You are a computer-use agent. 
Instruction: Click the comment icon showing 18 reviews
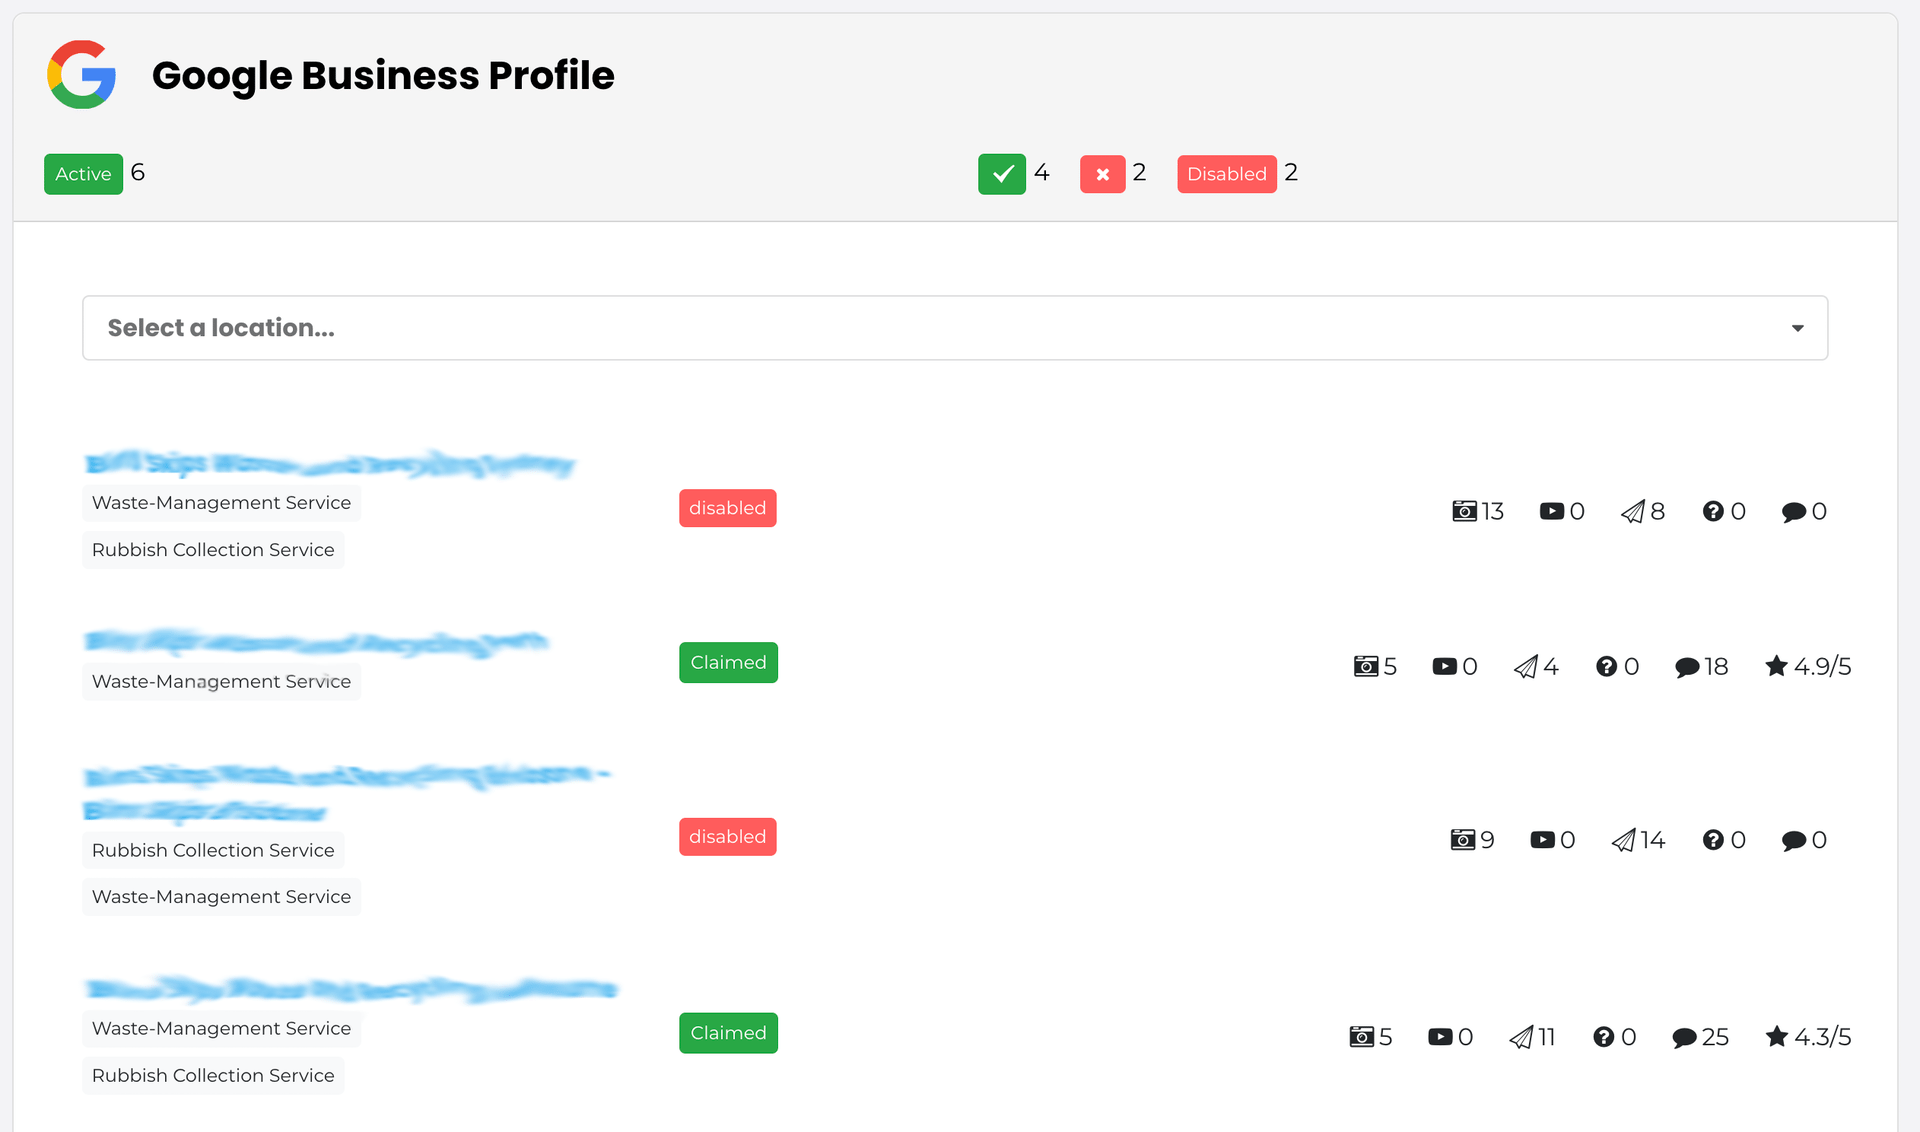1688,666
